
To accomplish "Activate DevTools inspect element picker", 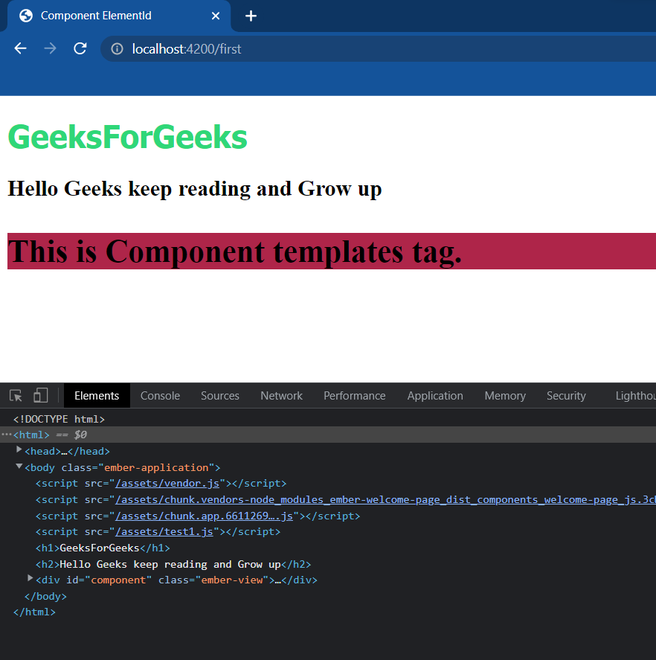I will [x=16, y=396].
